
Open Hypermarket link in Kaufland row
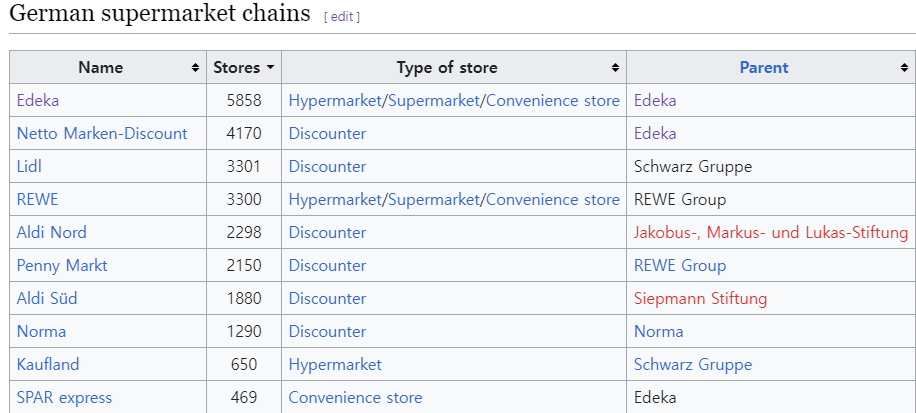coord(335,364)
